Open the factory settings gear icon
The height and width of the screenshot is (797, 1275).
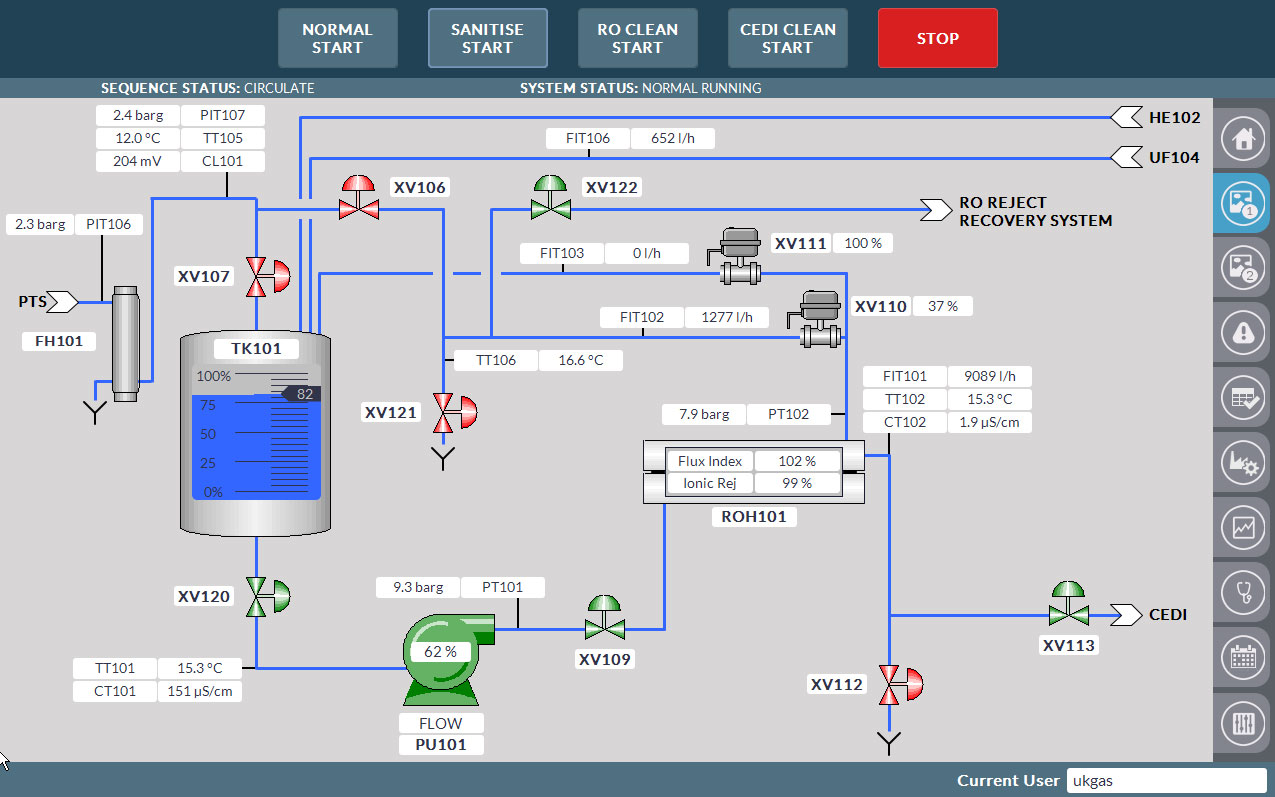pyautogui.click(x=1243, y=462)
